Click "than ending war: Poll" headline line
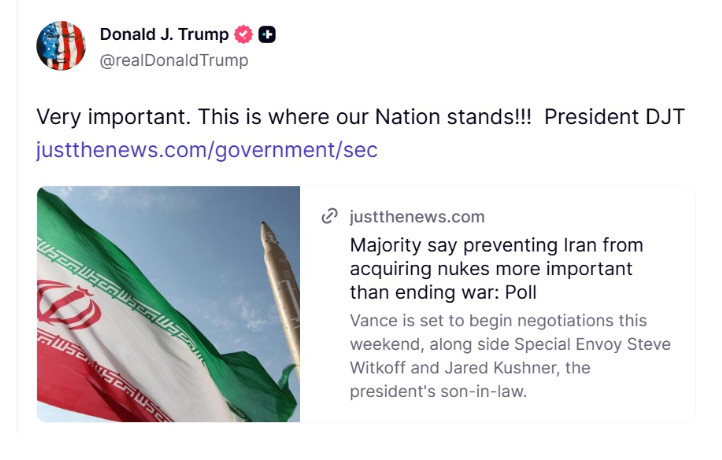The image size is (722, 460). pyautogui.click(x=443, y=292)
